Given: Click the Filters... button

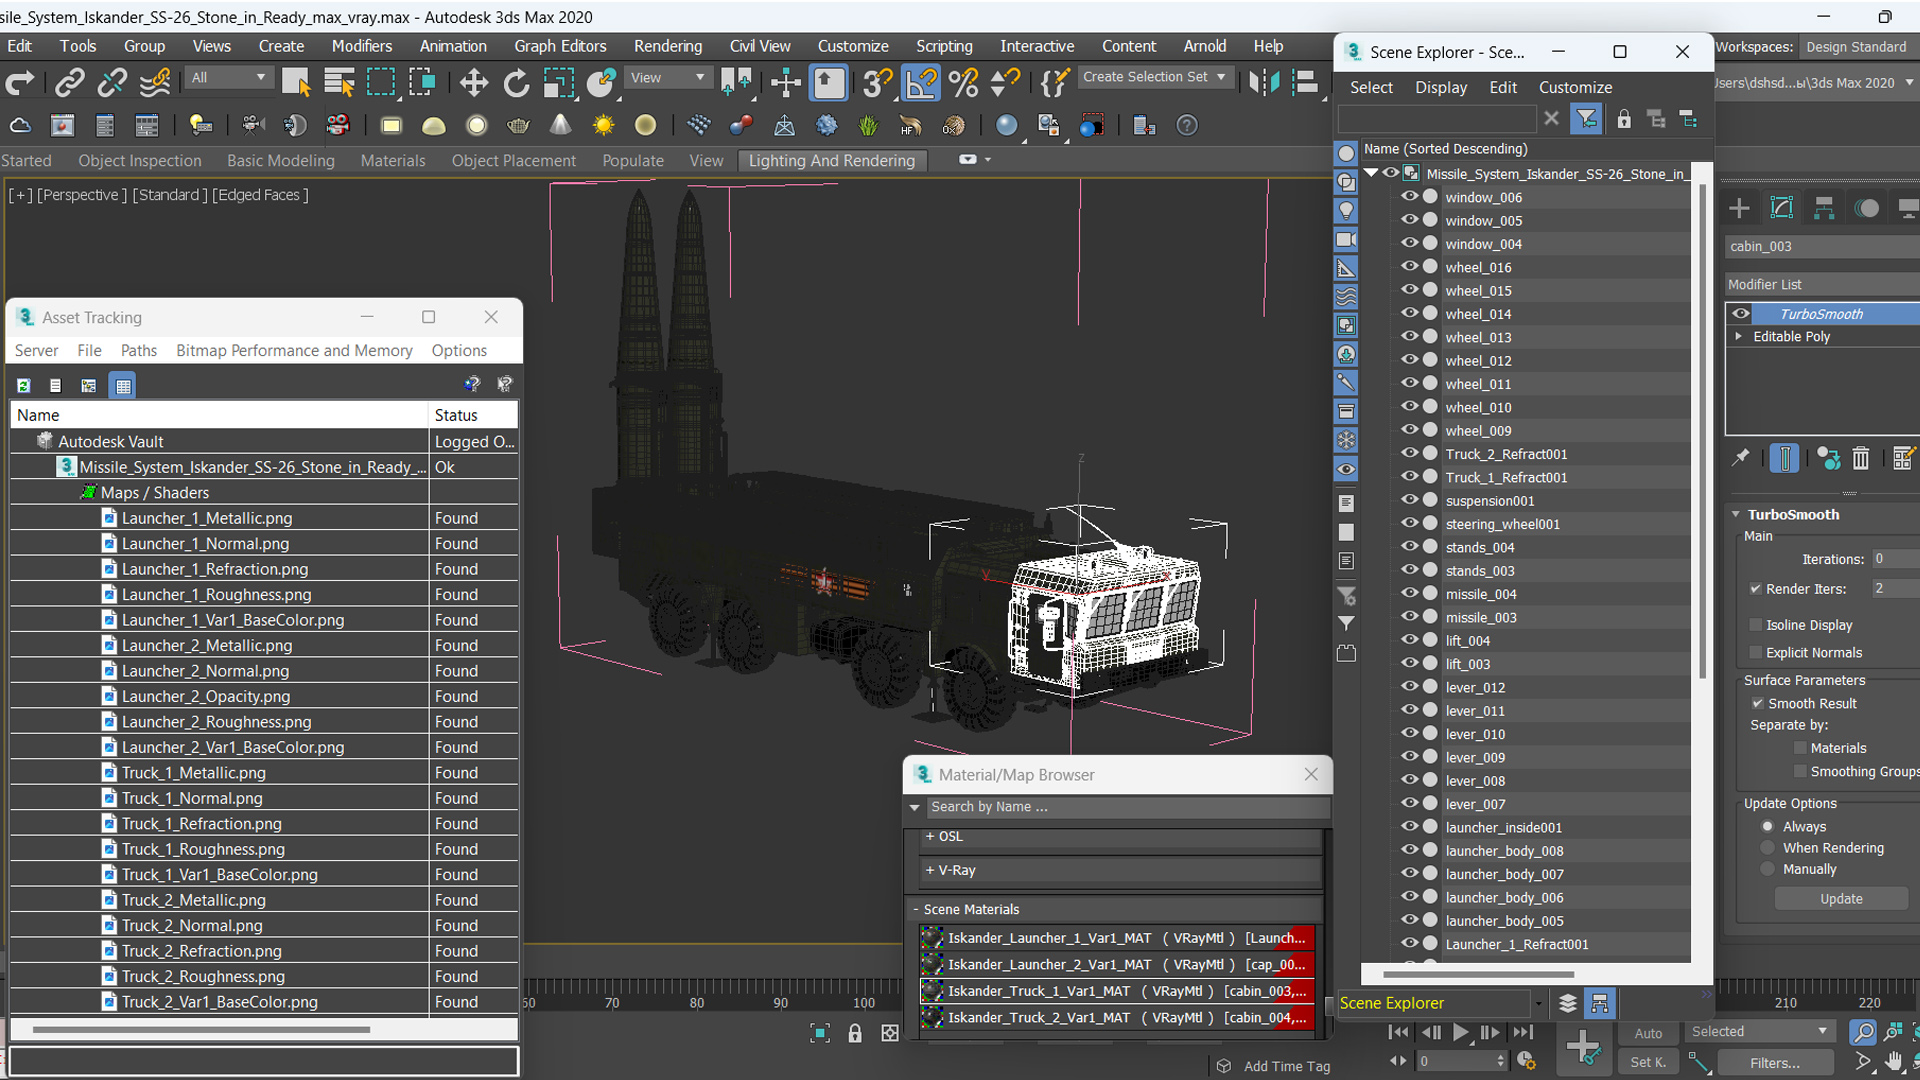Looking at the screenshot, I should [1775, 1062].
